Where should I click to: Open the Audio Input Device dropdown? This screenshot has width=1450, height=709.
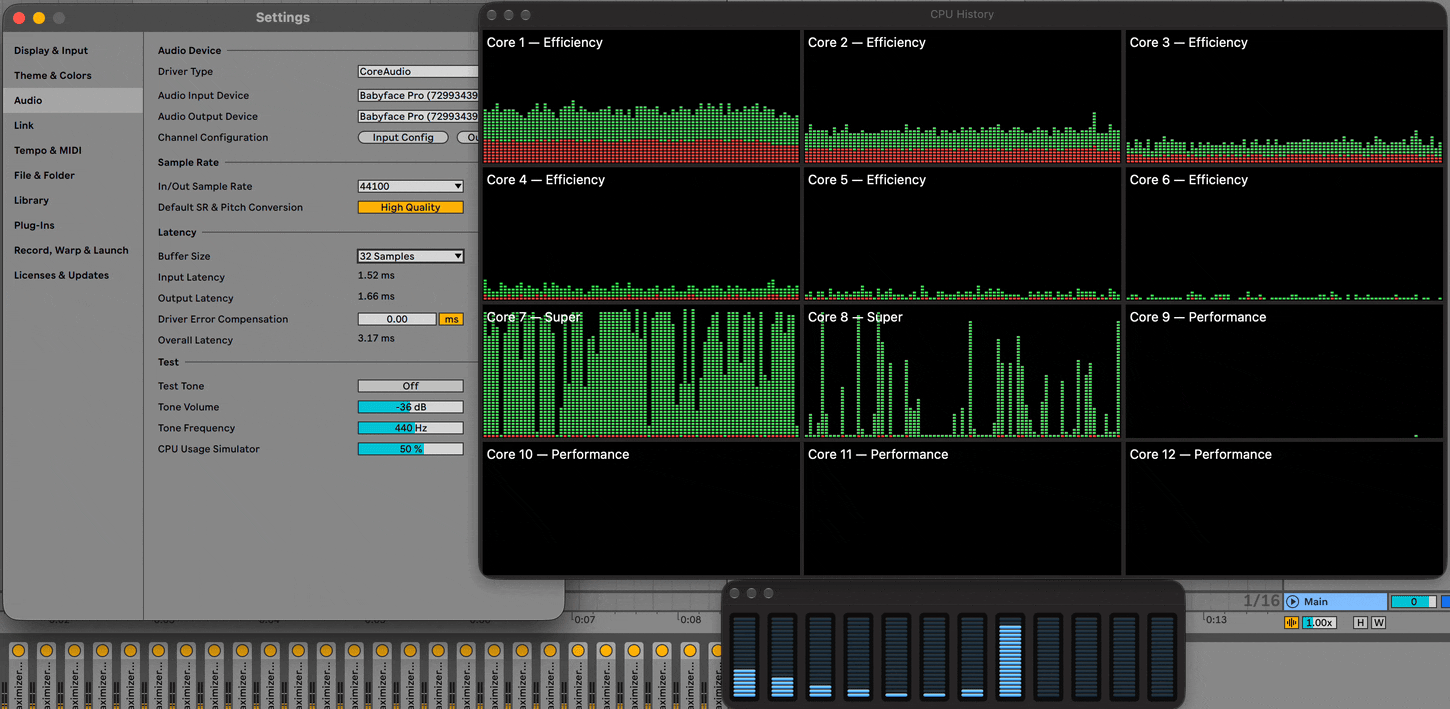418,96
